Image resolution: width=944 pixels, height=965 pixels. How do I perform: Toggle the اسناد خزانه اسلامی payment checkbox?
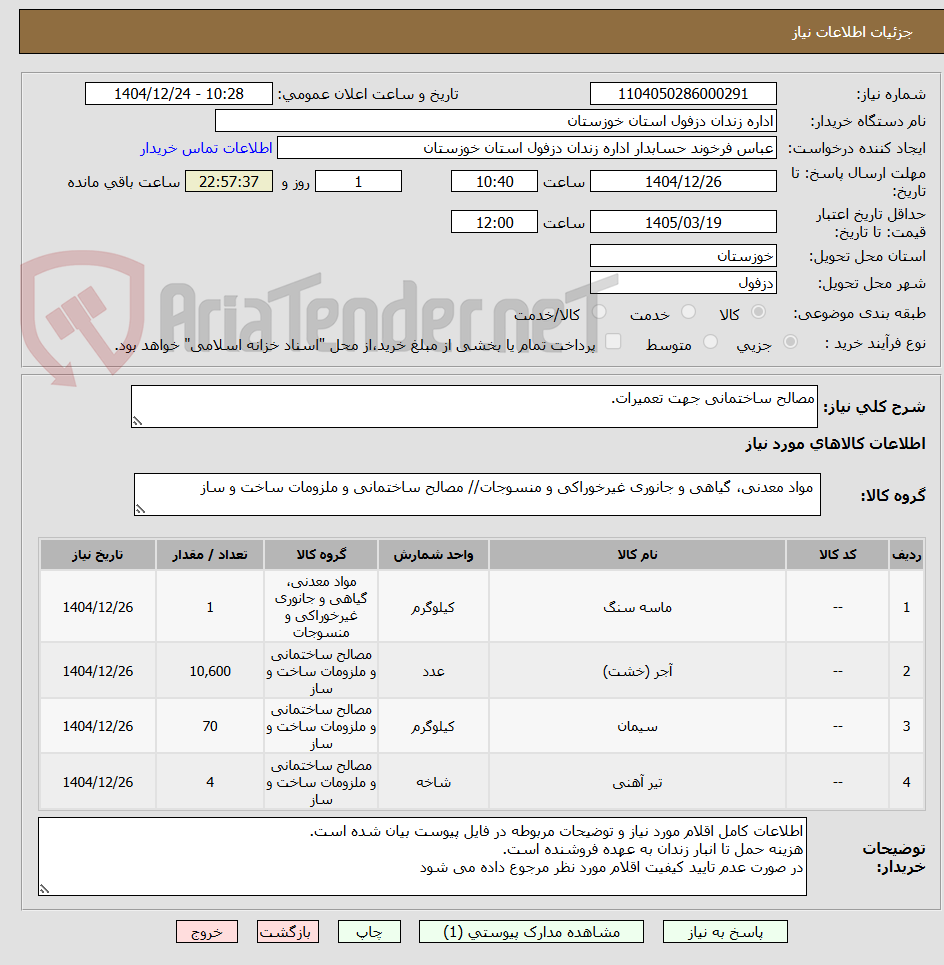pos(613,342)
